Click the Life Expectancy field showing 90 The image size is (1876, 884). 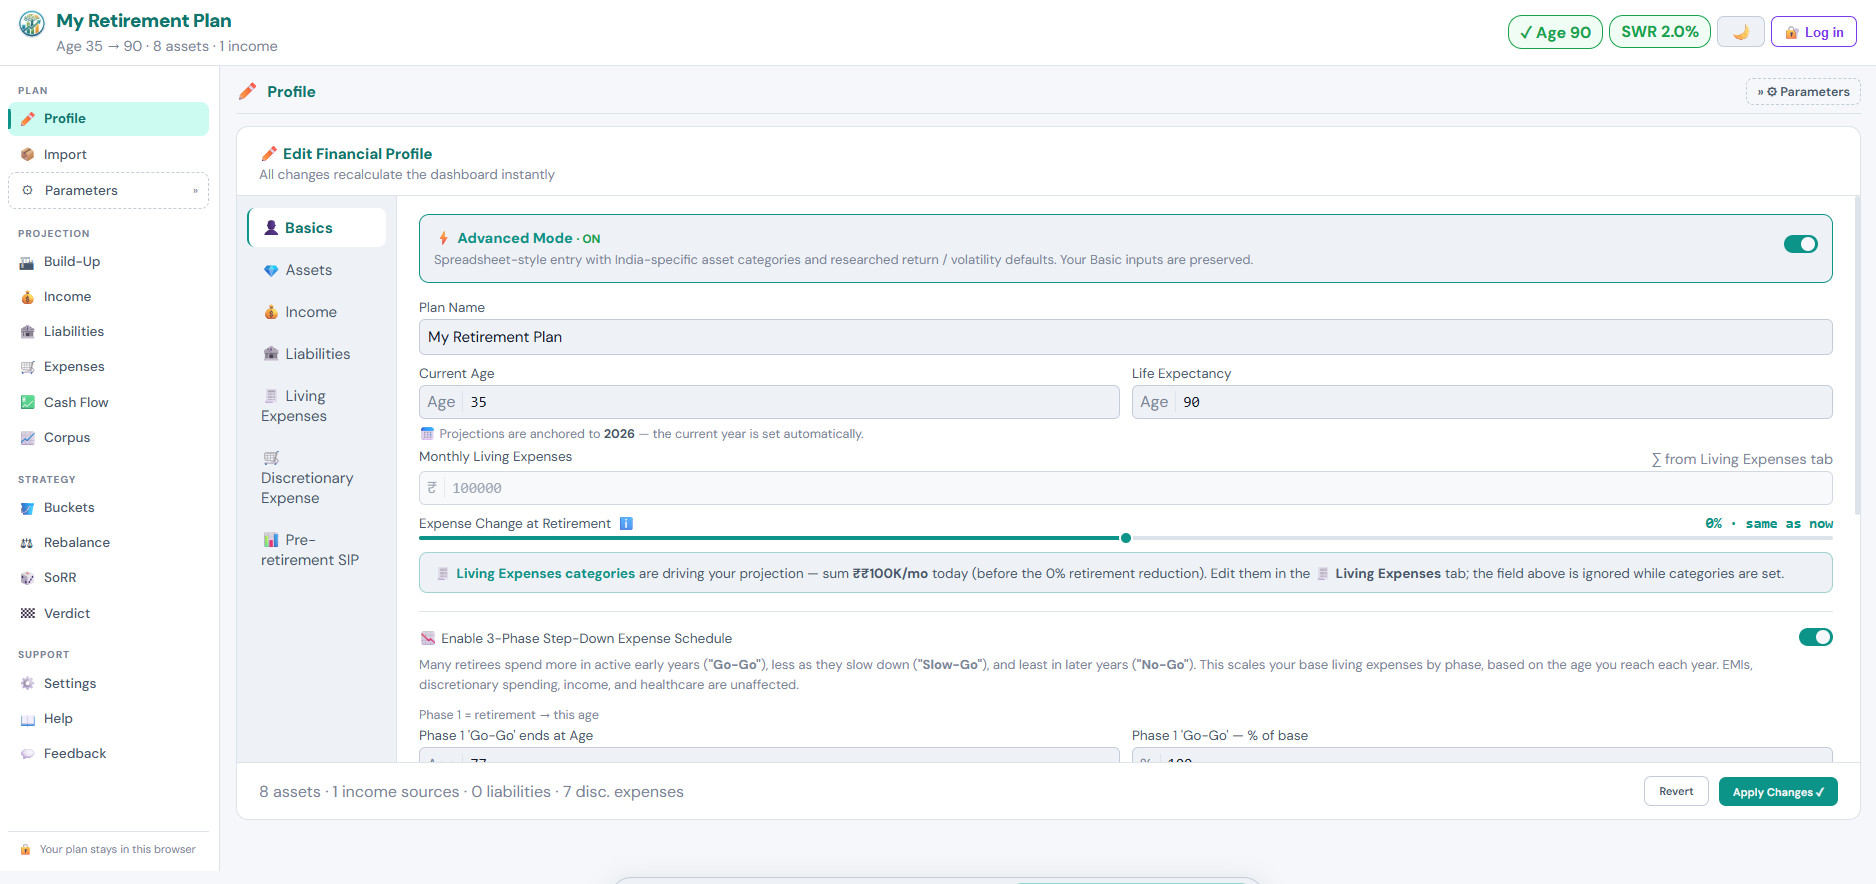pyautogui.click(x=1482, y=402)
